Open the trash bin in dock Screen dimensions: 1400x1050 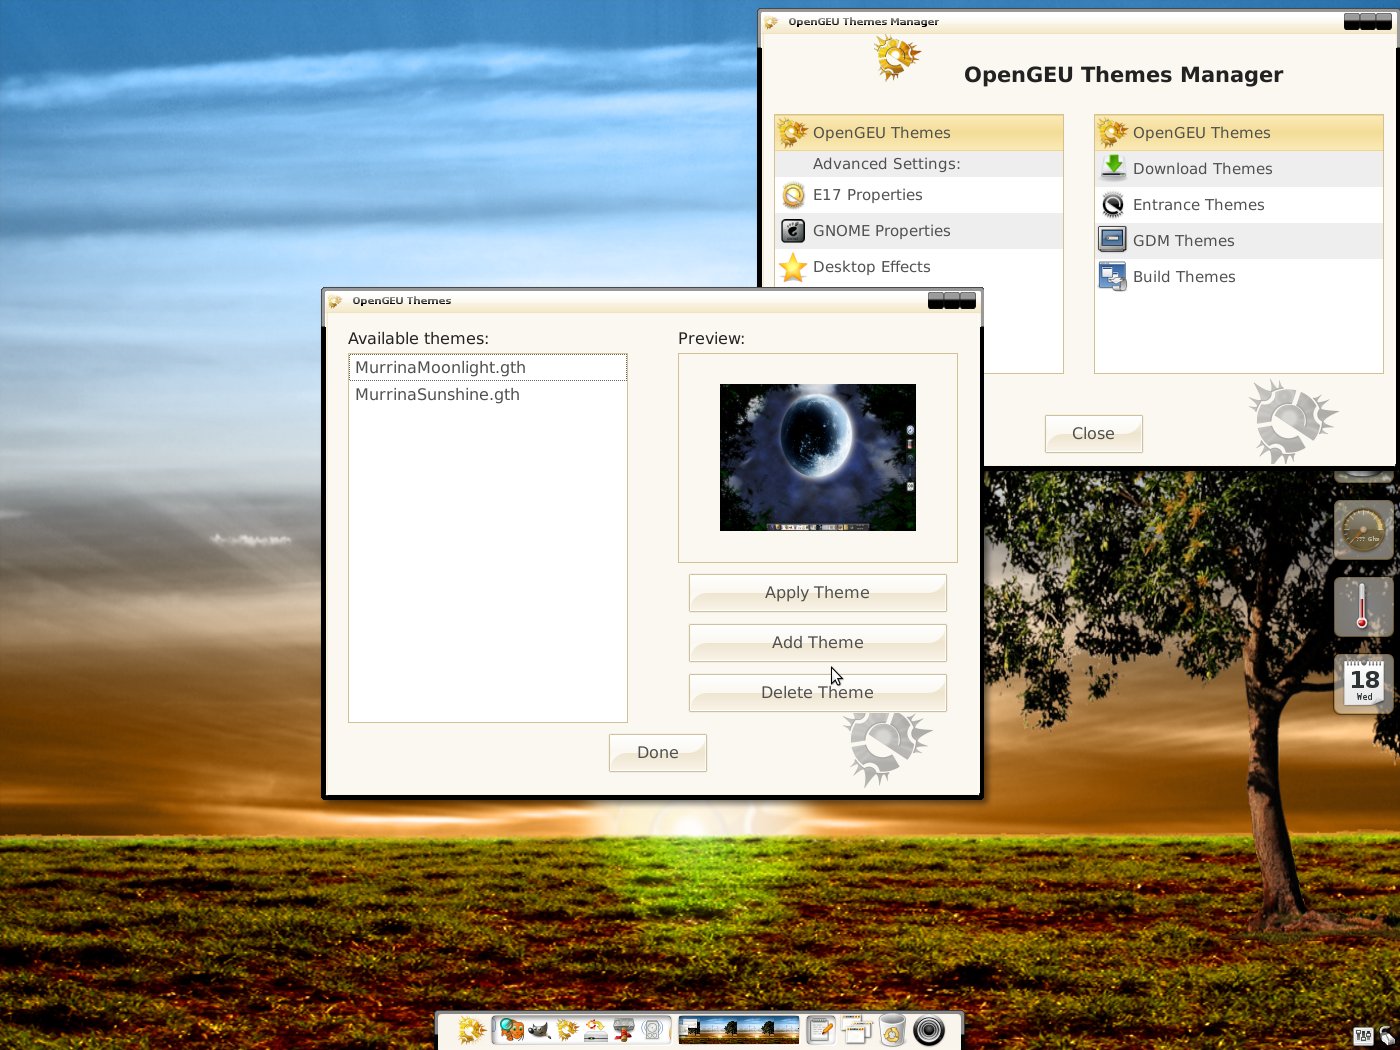click(892, 1030)
